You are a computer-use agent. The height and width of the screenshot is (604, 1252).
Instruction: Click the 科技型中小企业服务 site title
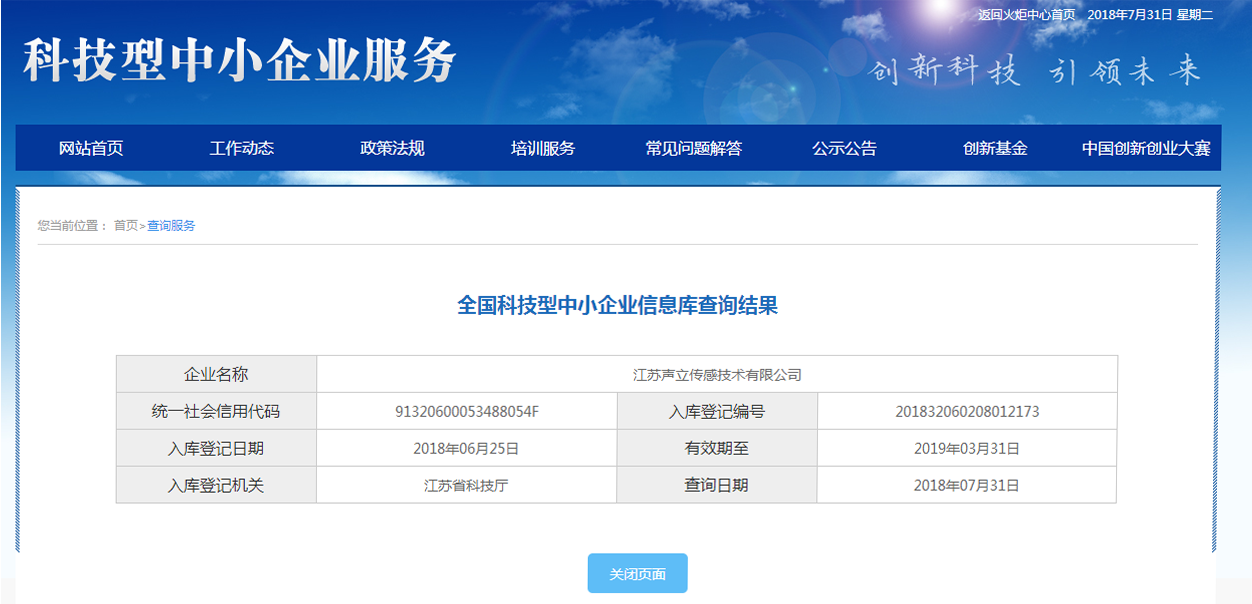[x=239, y=62]
